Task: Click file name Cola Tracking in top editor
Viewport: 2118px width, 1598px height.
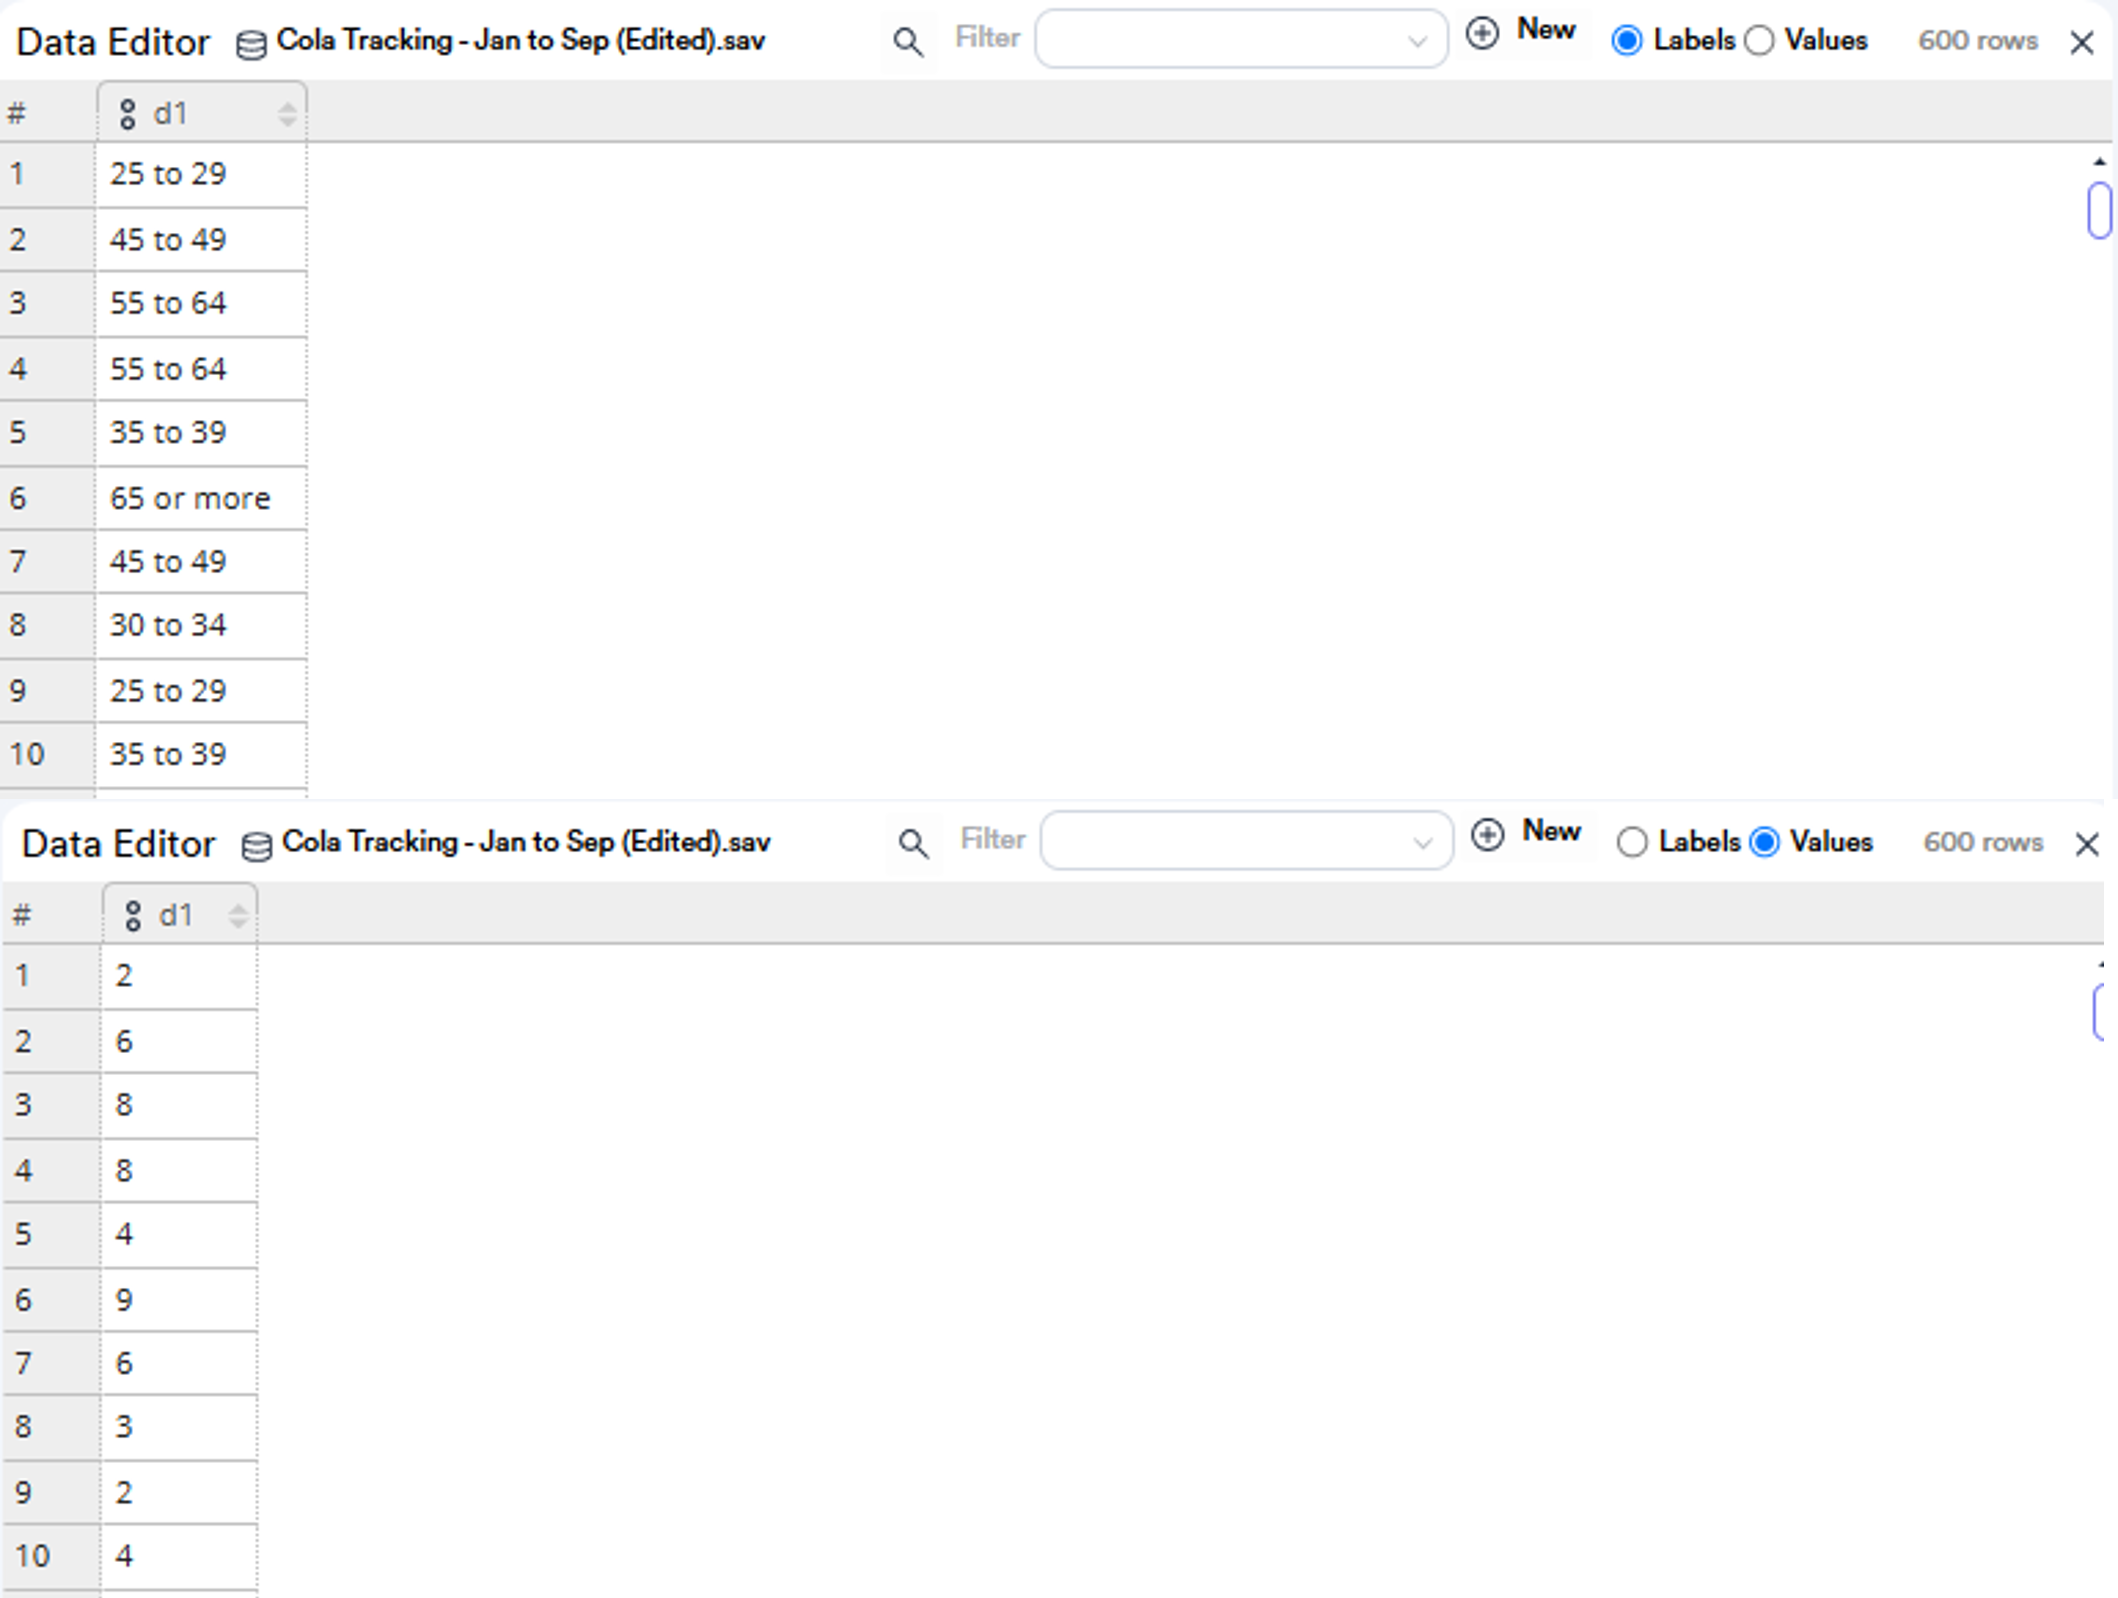Action: [x=521, y=41]
